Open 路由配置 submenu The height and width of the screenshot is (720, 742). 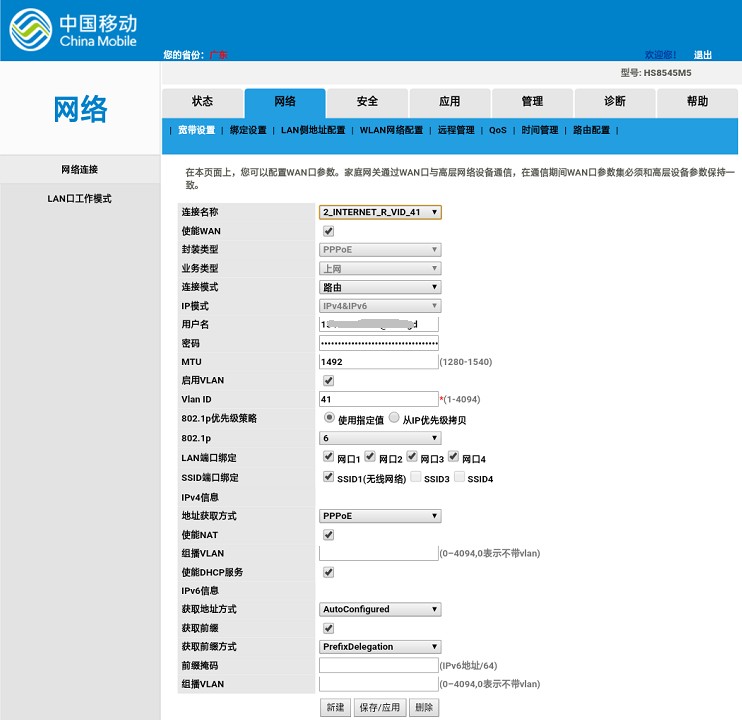(591, 130)
